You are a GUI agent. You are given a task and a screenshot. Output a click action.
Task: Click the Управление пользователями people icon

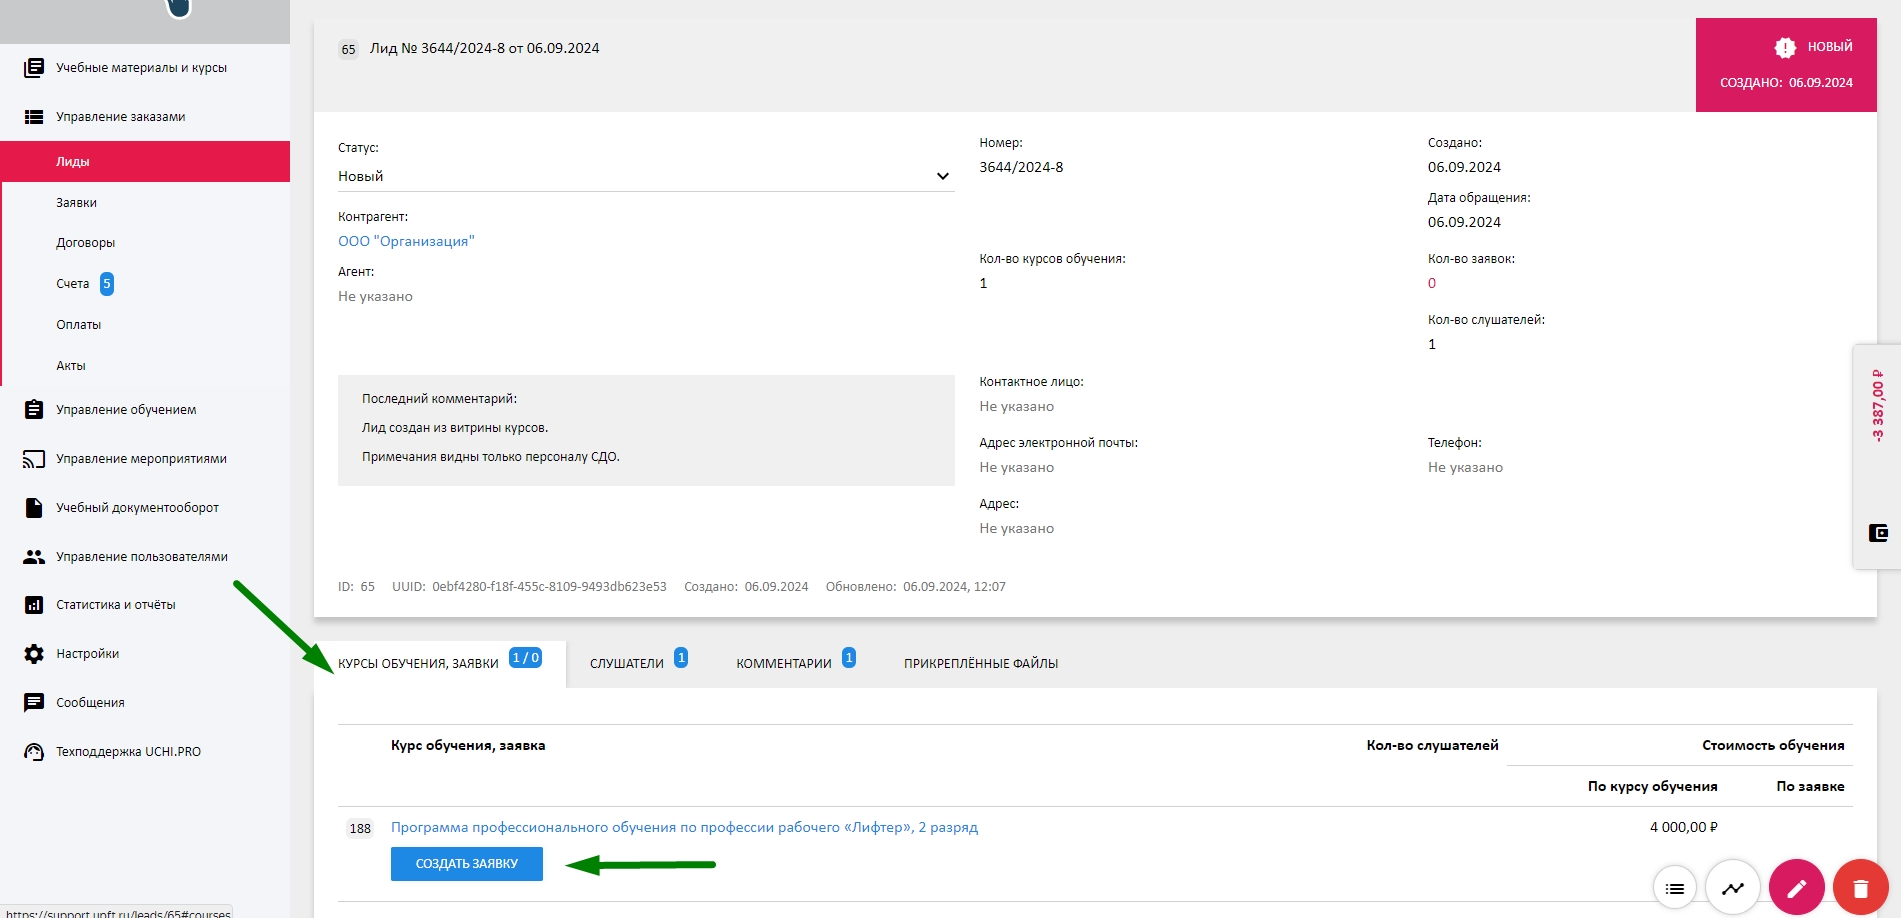pyautogui.click(x=34, y=557)
